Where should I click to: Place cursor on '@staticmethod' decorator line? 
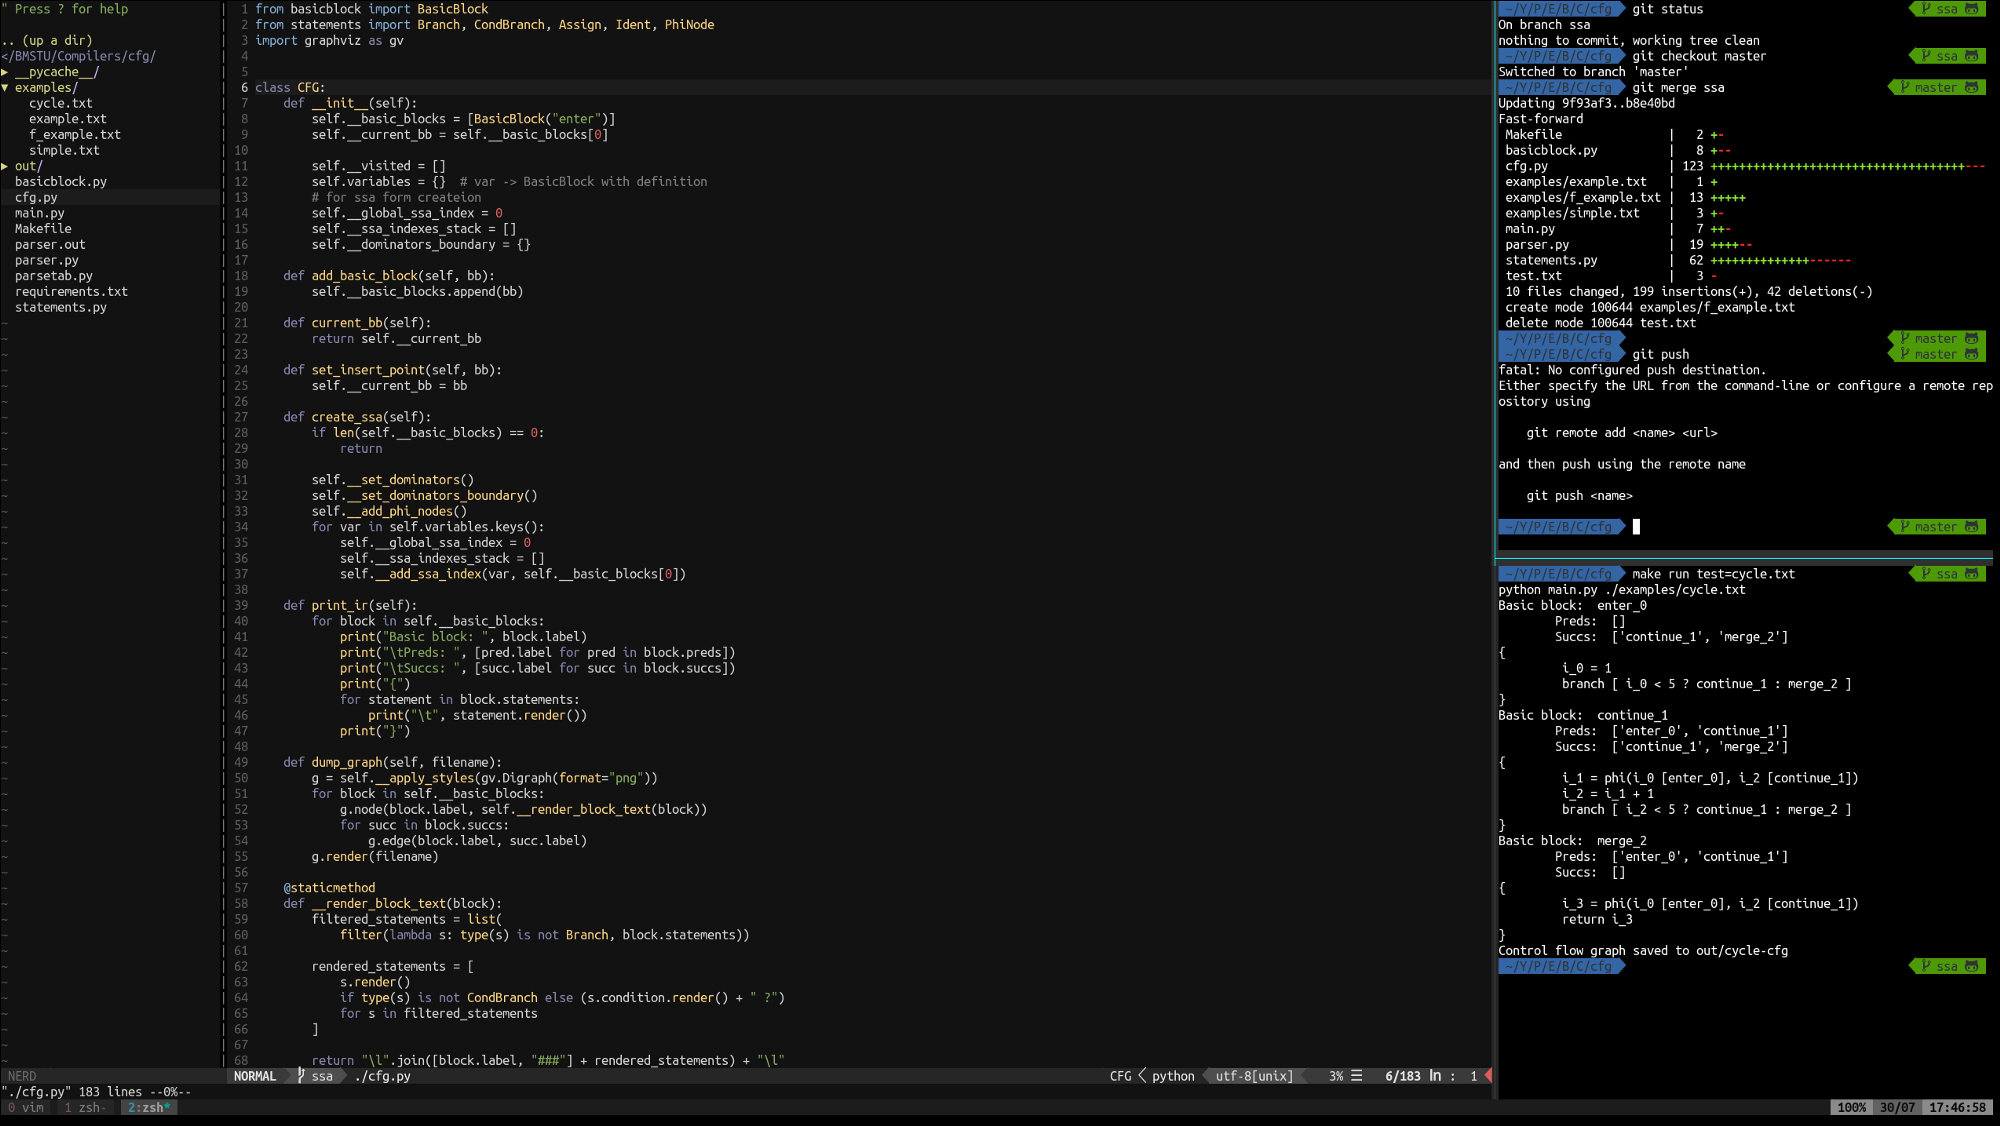click(329, 888)
